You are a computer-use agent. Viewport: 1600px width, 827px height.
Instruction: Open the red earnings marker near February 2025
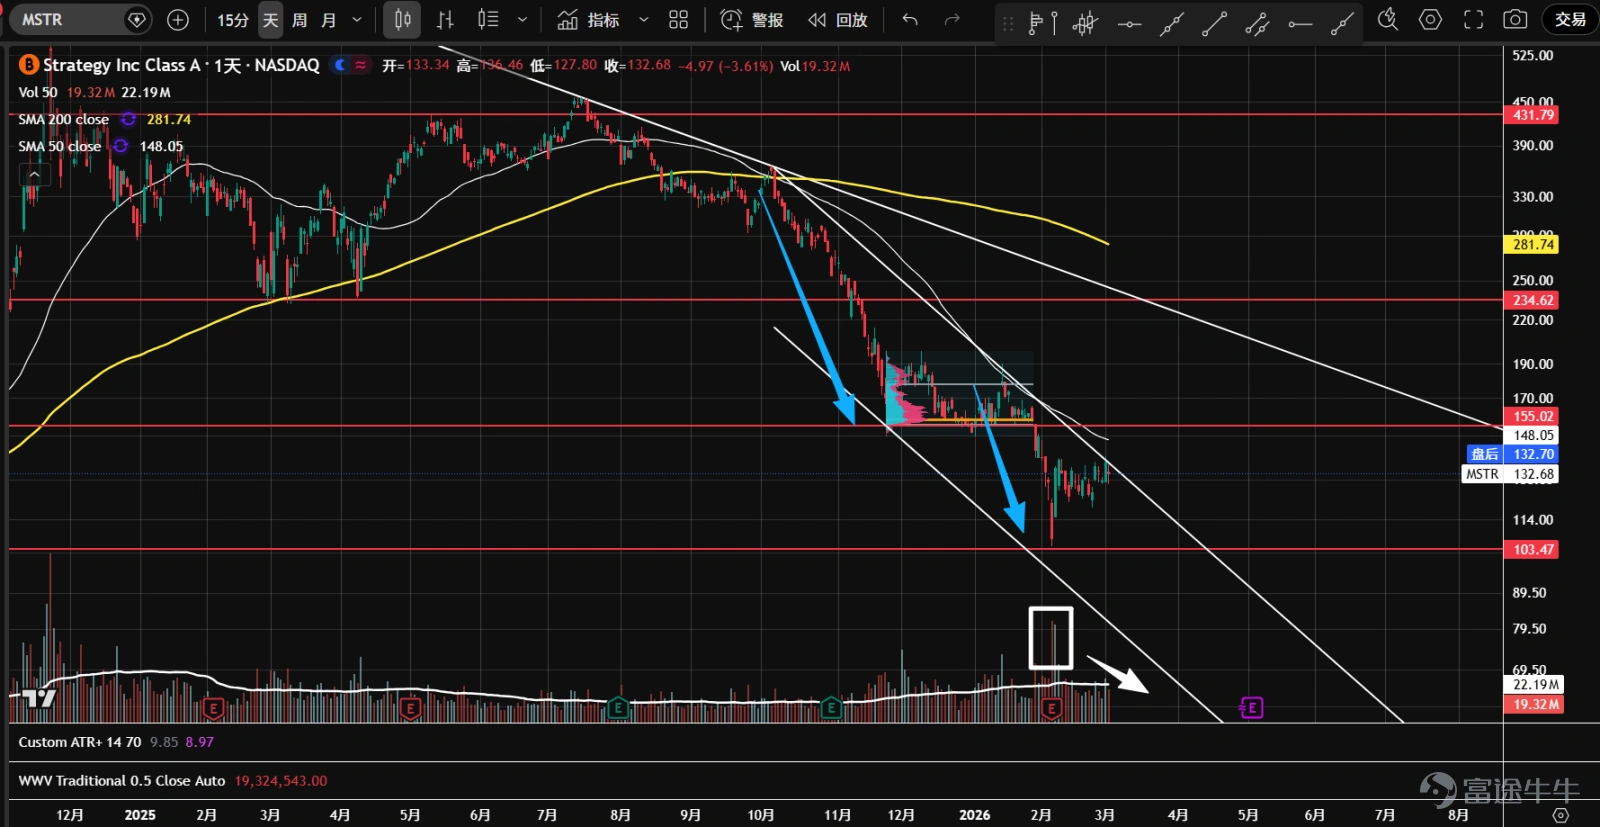(212, 708)
